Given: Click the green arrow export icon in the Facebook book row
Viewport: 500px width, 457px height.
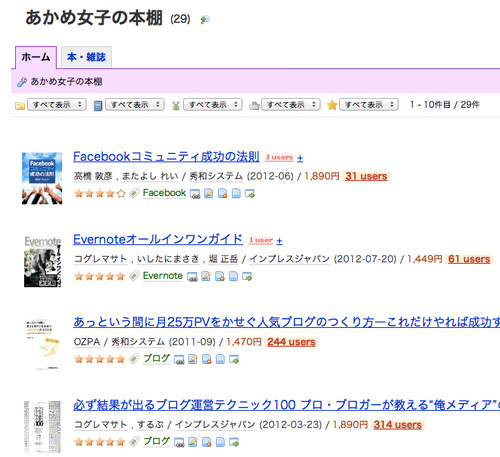Looking at the screenshot, I should [250, 193].
